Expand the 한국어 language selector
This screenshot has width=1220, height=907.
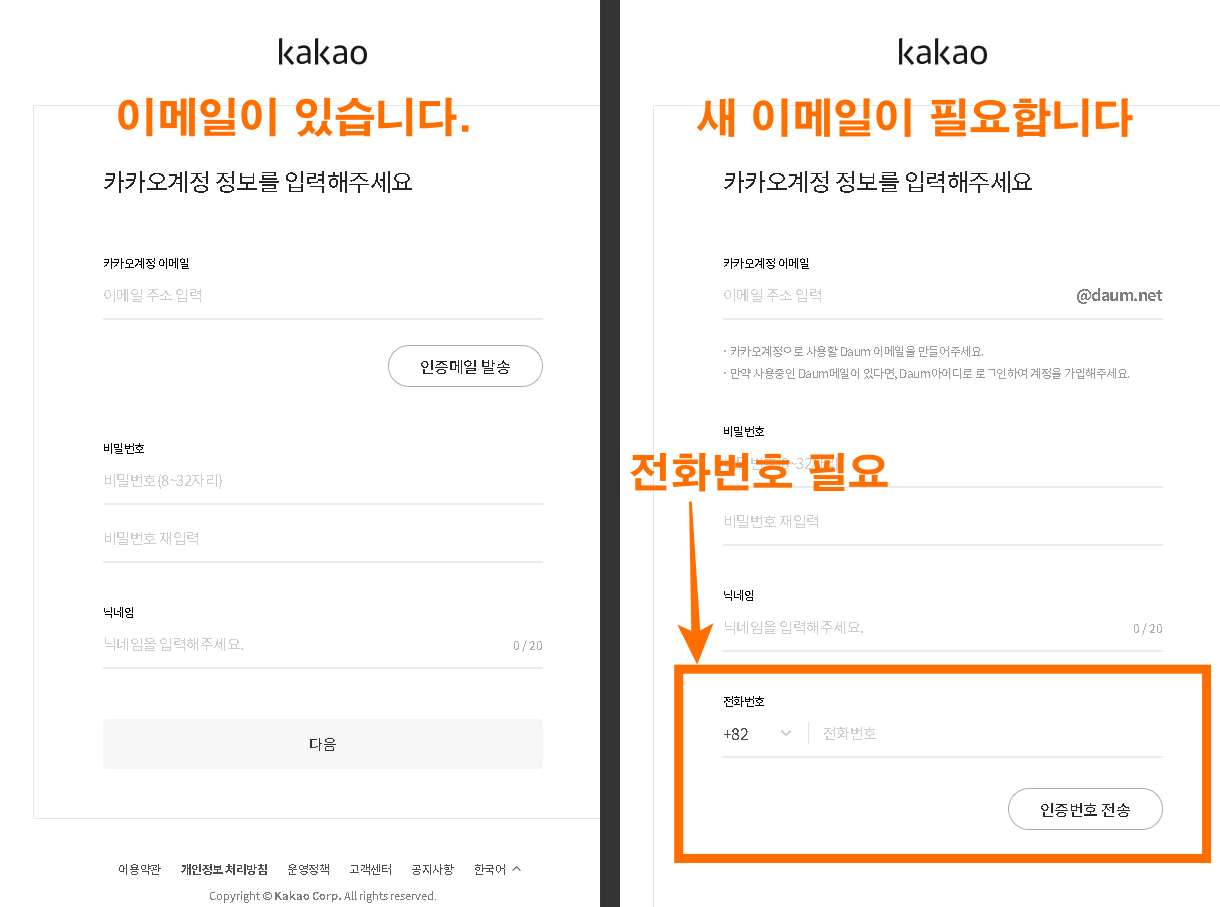497,869
